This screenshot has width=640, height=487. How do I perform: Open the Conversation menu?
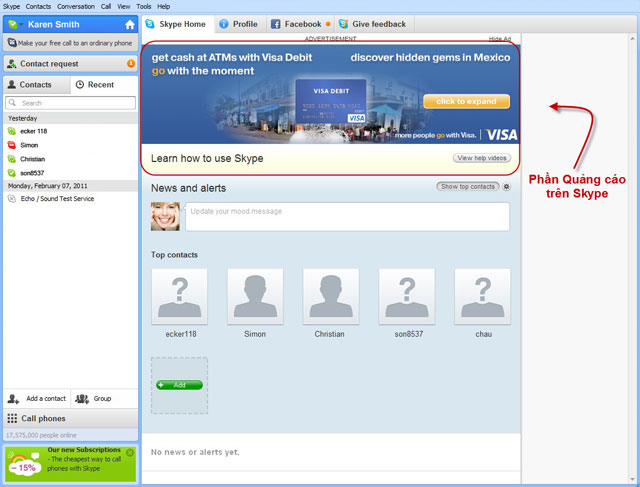pyautogui.click(x=76, y=7)
